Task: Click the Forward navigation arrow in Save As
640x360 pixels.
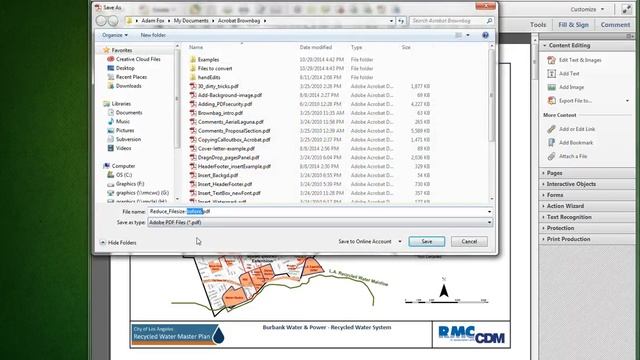Action: pos(113,20)
